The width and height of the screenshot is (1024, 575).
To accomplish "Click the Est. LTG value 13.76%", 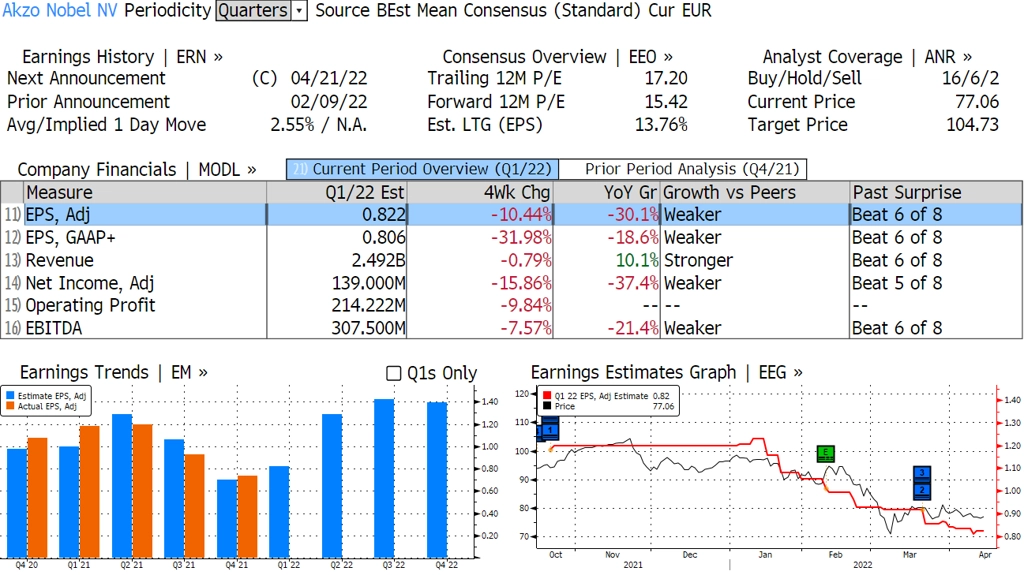I will 661,125.
